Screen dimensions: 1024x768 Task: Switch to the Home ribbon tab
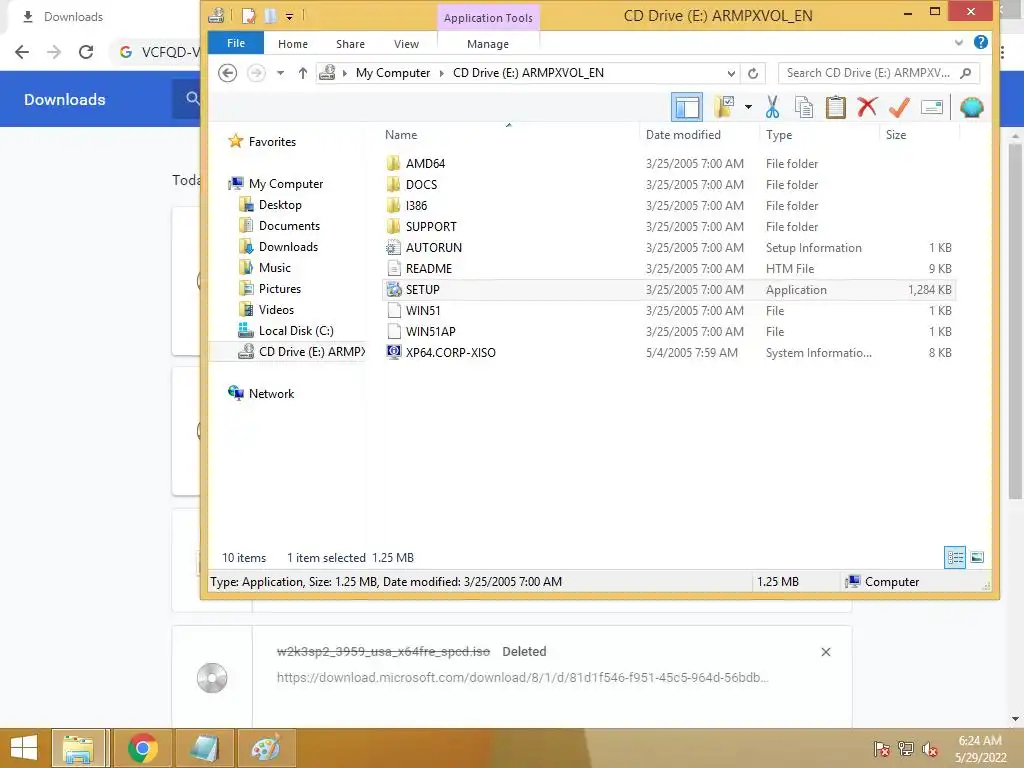[293, 44]
